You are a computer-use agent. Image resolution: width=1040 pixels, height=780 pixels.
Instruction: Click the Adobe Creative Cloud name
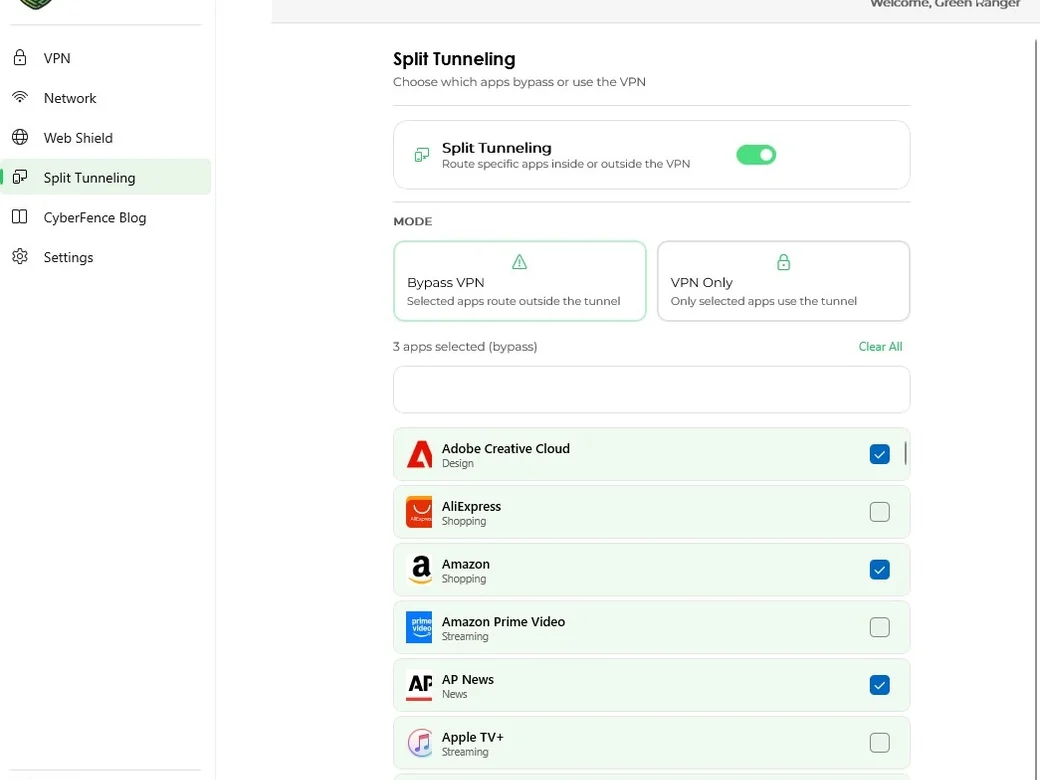pos(505,448)
